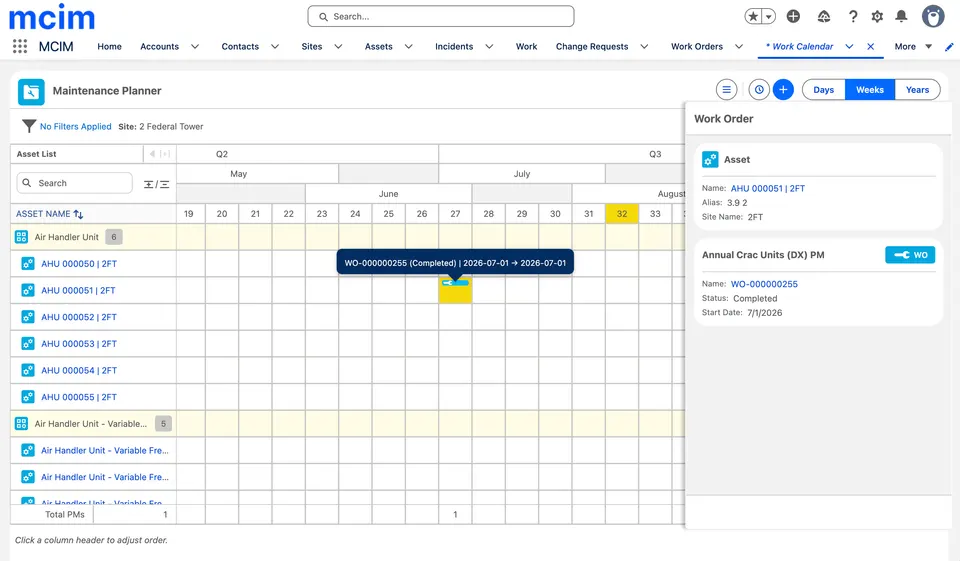This screenshot has width=960, height=561.
Task: Click the filter funnel icon
Action: [29, 126]
